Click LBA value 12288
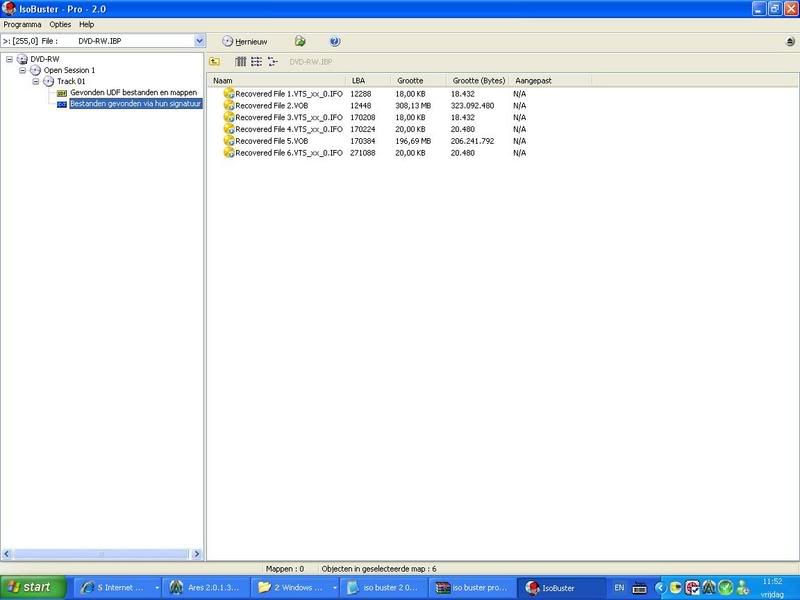The width and height of the screenshot is (800, 600). [361, 94]
